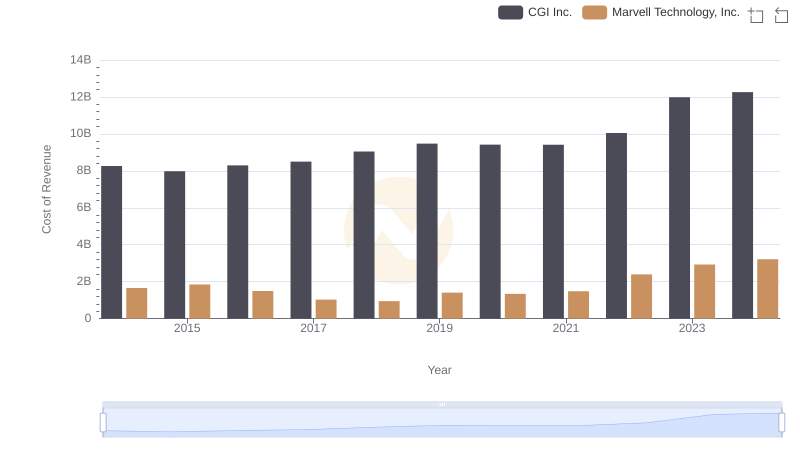Screen dimensions: 800x461
Task: Click the y-axis label 12B
Action: point(81,97)
